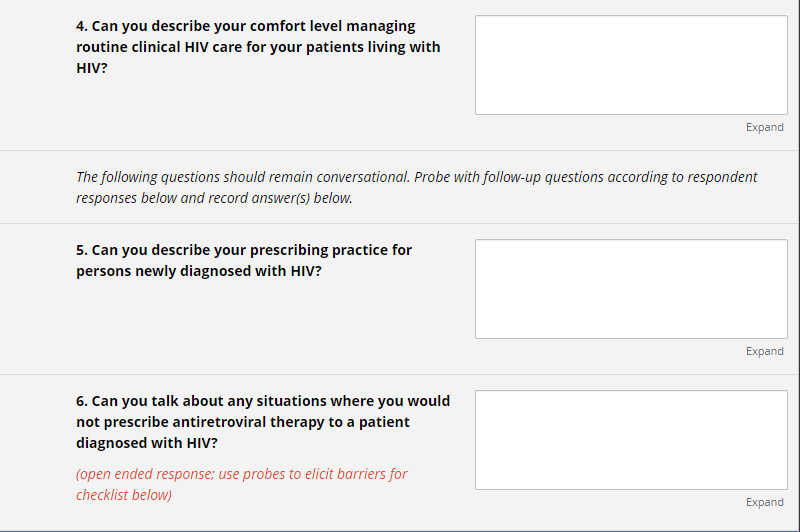Image resolution: width=800 pixels, height=532 pixels.
Task: Click the number "6." before the last question
Action: [82, 401]
